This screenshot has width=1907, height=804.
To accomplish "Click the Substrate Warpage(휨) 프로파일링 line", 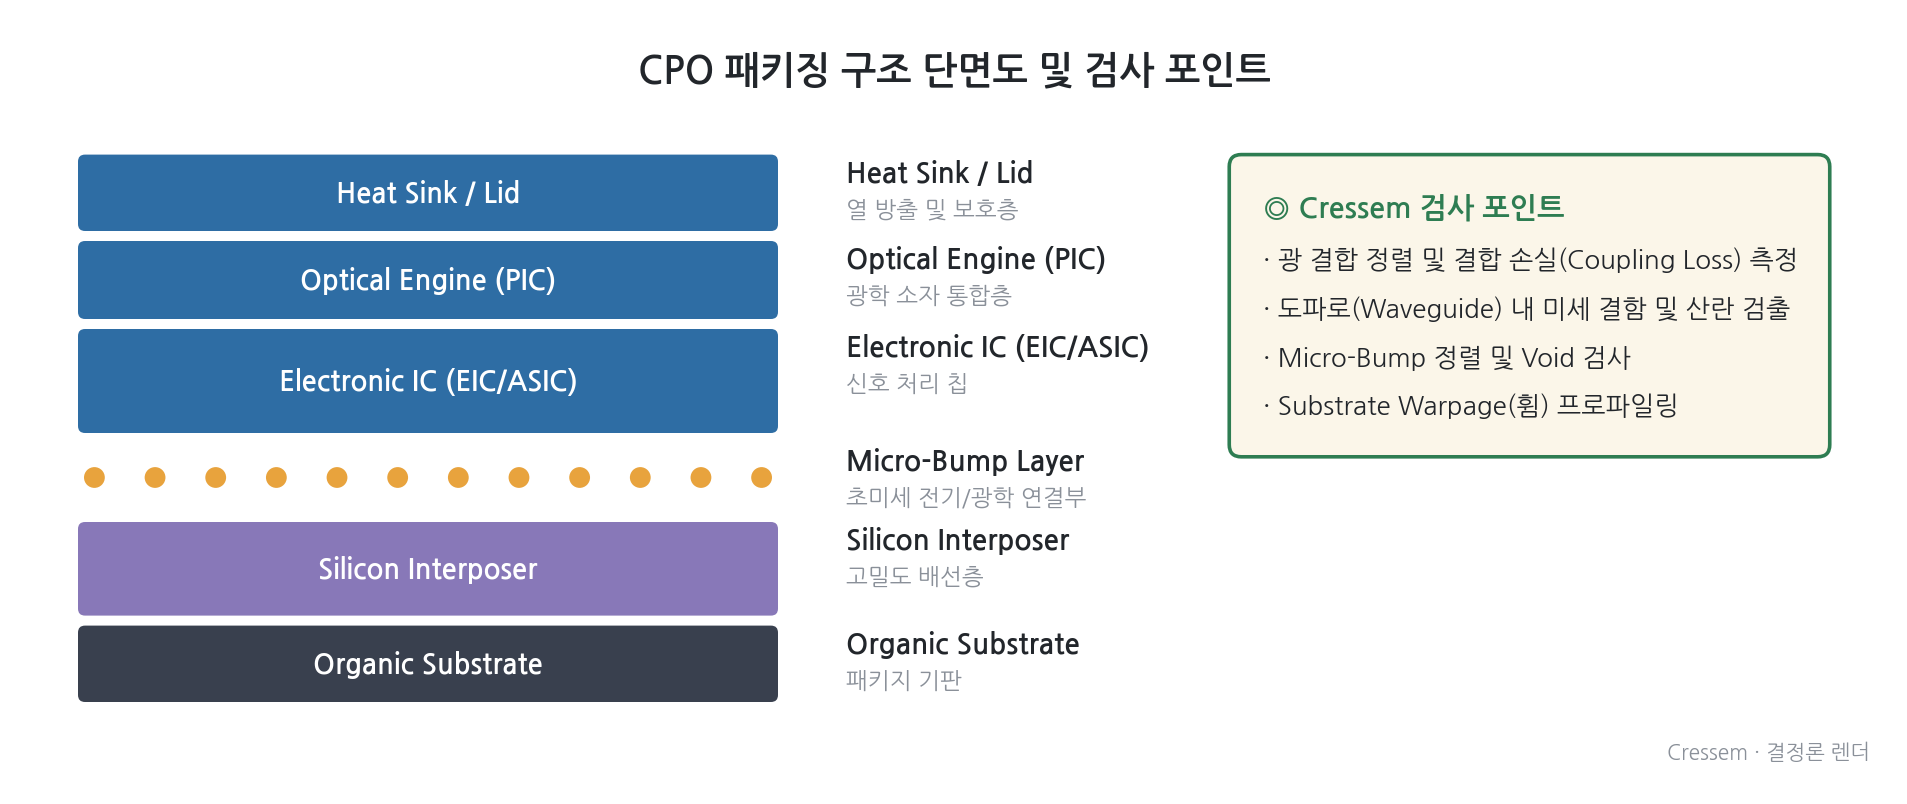I will (1470, 405).
